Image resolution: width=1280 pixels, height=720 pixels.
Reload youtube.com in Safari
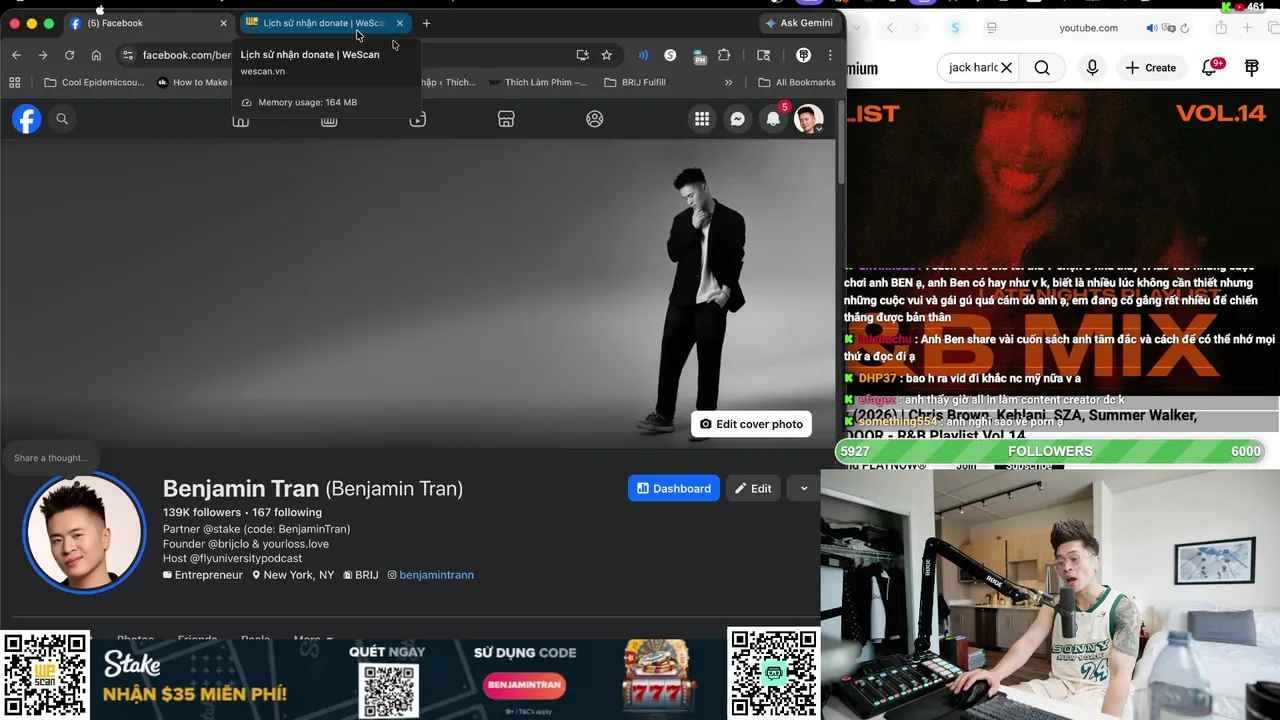point(1185,28)
